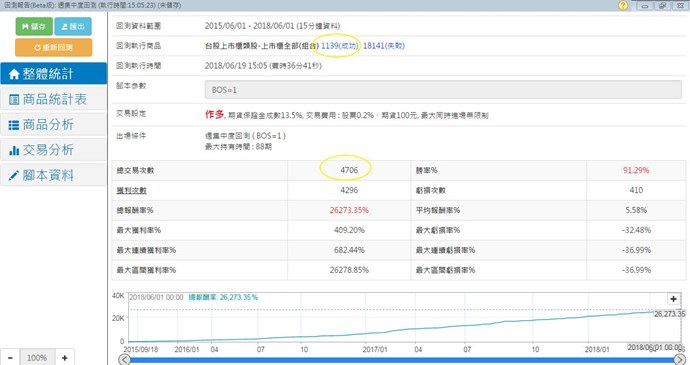The width and height of the screenshot is (690, 365).
Task: Select the max loss value -32.48%
Action: [x=636, y=230]
